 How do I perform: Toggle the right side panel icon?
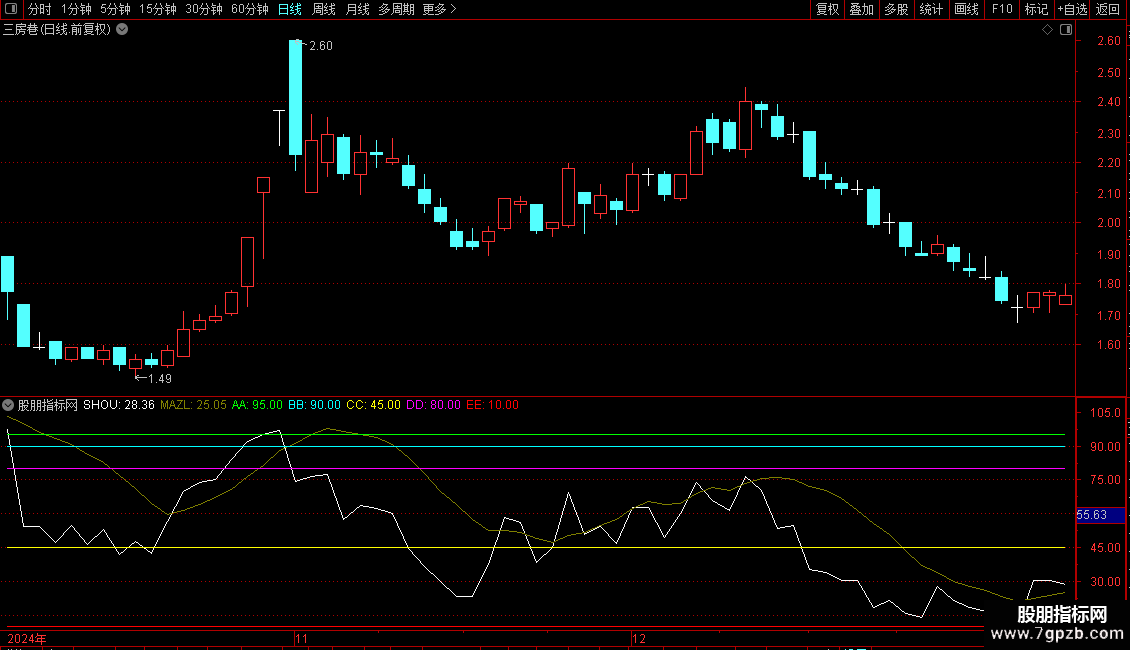click(x=1066, y=30)
